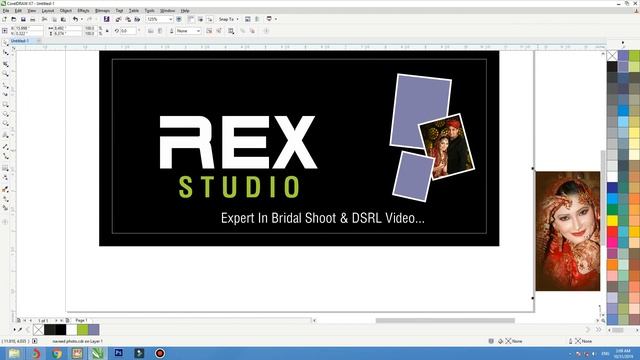Select the Pick tool in the toolbox
This screenshot has width=640, height=360.
5,43
